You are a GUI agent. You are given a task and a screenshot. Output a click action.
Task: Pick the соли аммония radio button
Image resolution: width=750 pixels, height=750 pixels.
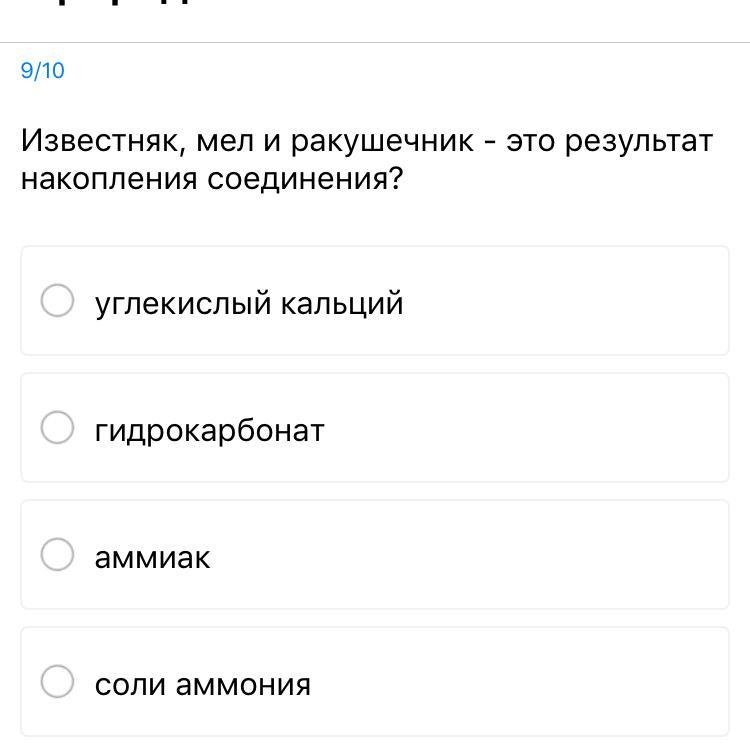tap(57, 681)
